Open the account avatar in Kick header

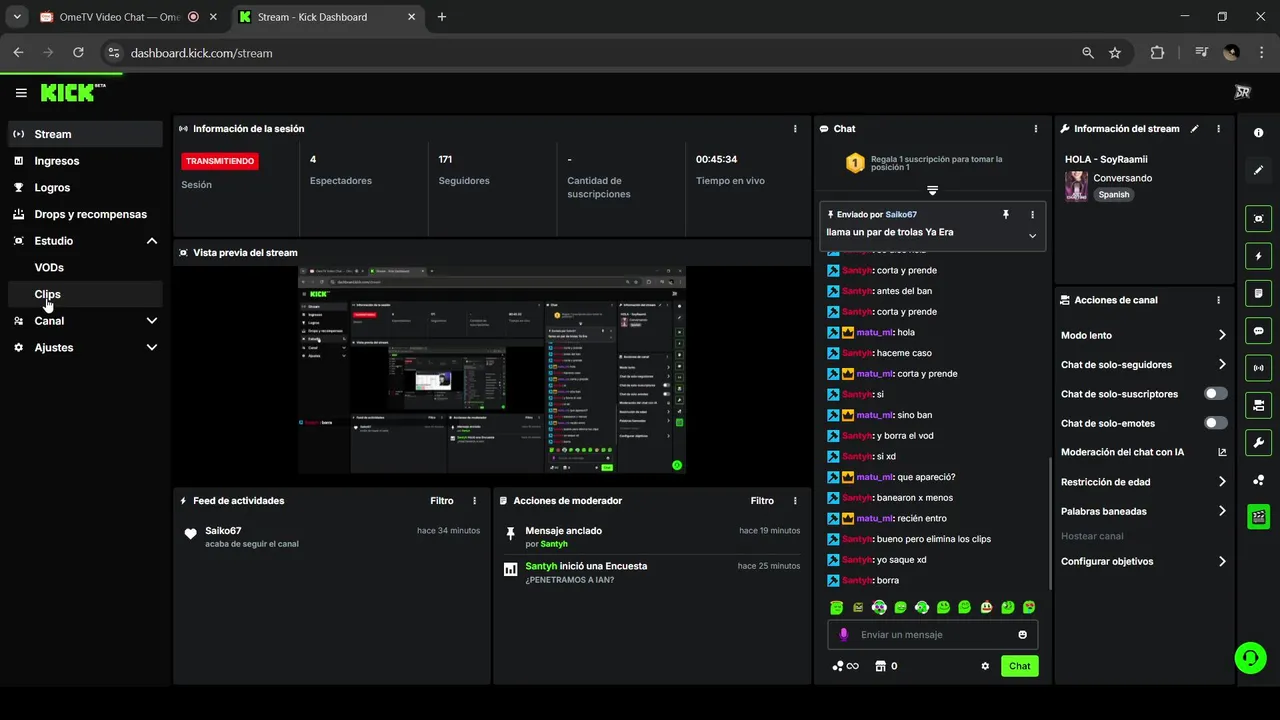pyautogui.click(x=1243, y=92)
